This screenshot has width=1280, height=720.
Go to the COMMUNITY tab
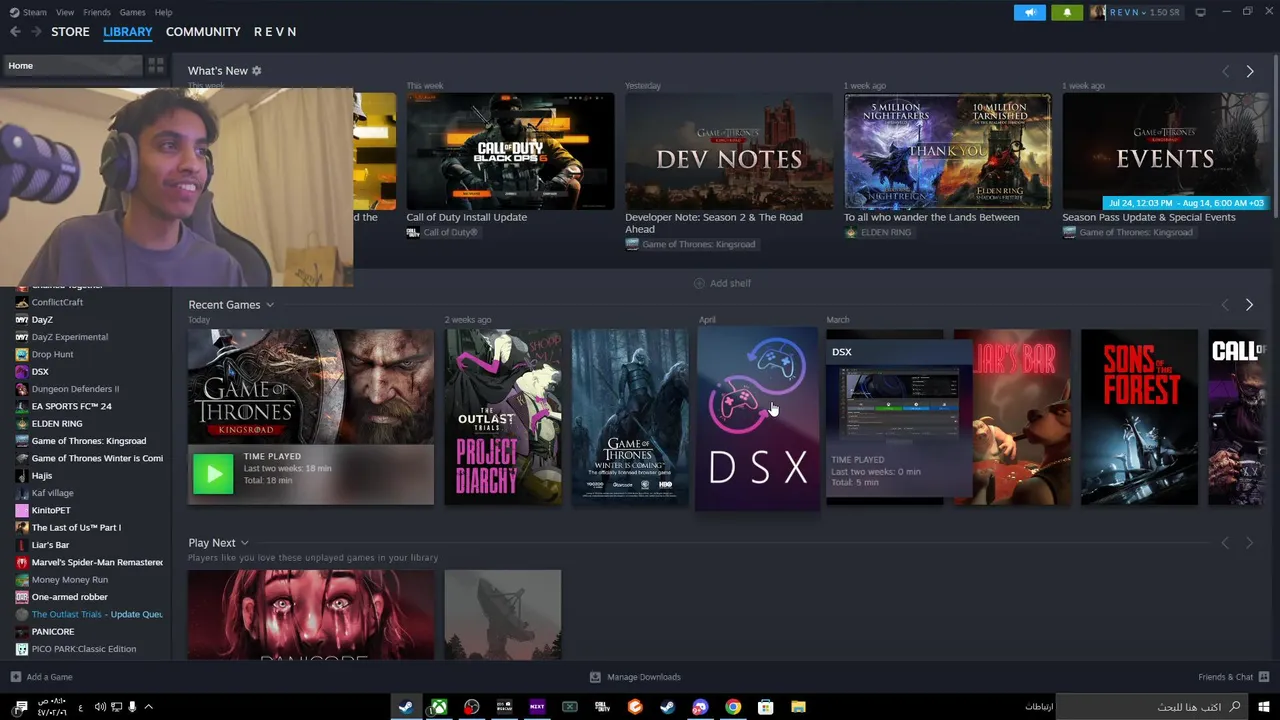pyautogui.click(x=203, y=32)
